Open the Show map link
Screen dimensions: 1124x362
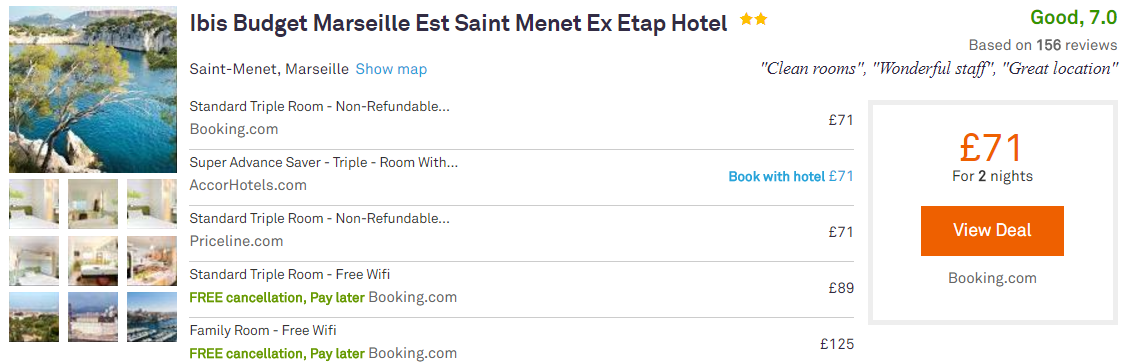point(391,70)
